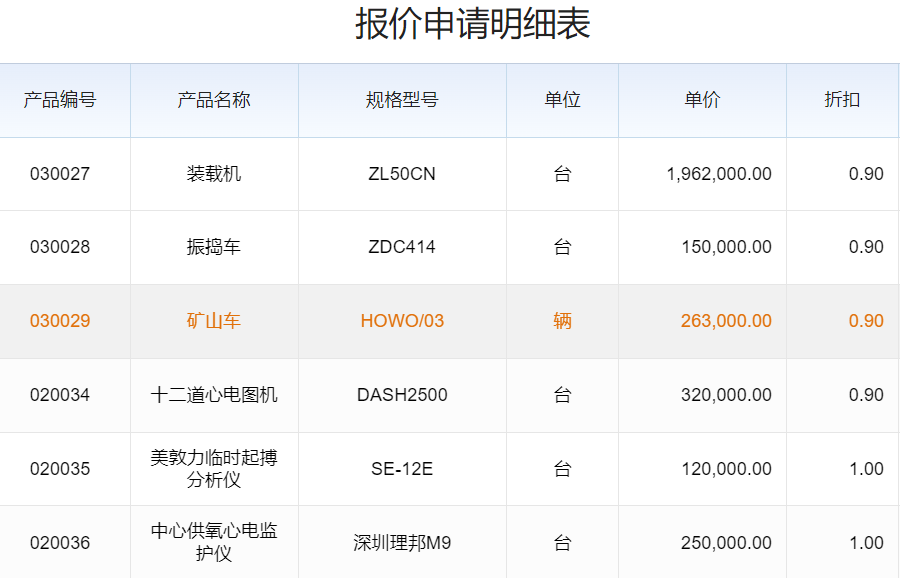Screen dimensions: 900x578
Task: Click the 矿山车 product name
Action: point(214,321)
